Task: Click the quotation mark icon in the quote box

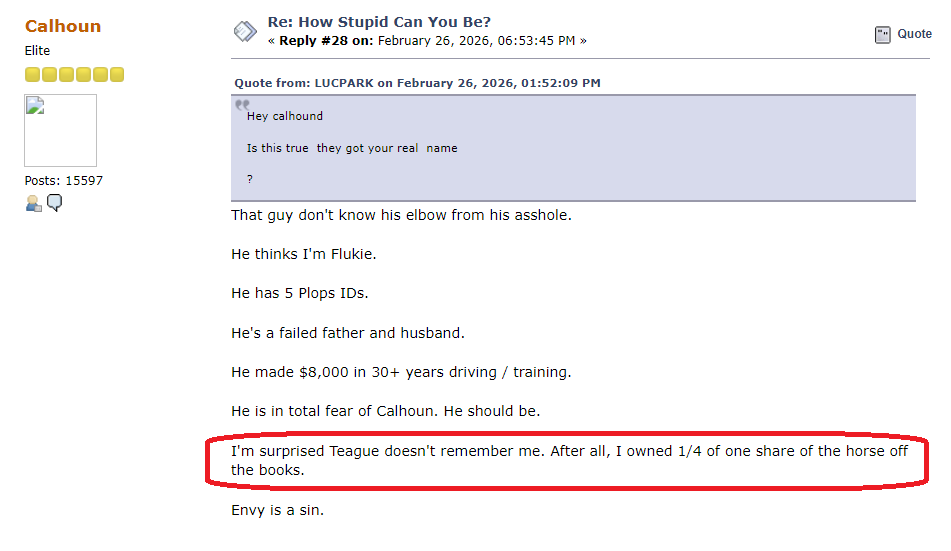Action: (x=241, y=104)
